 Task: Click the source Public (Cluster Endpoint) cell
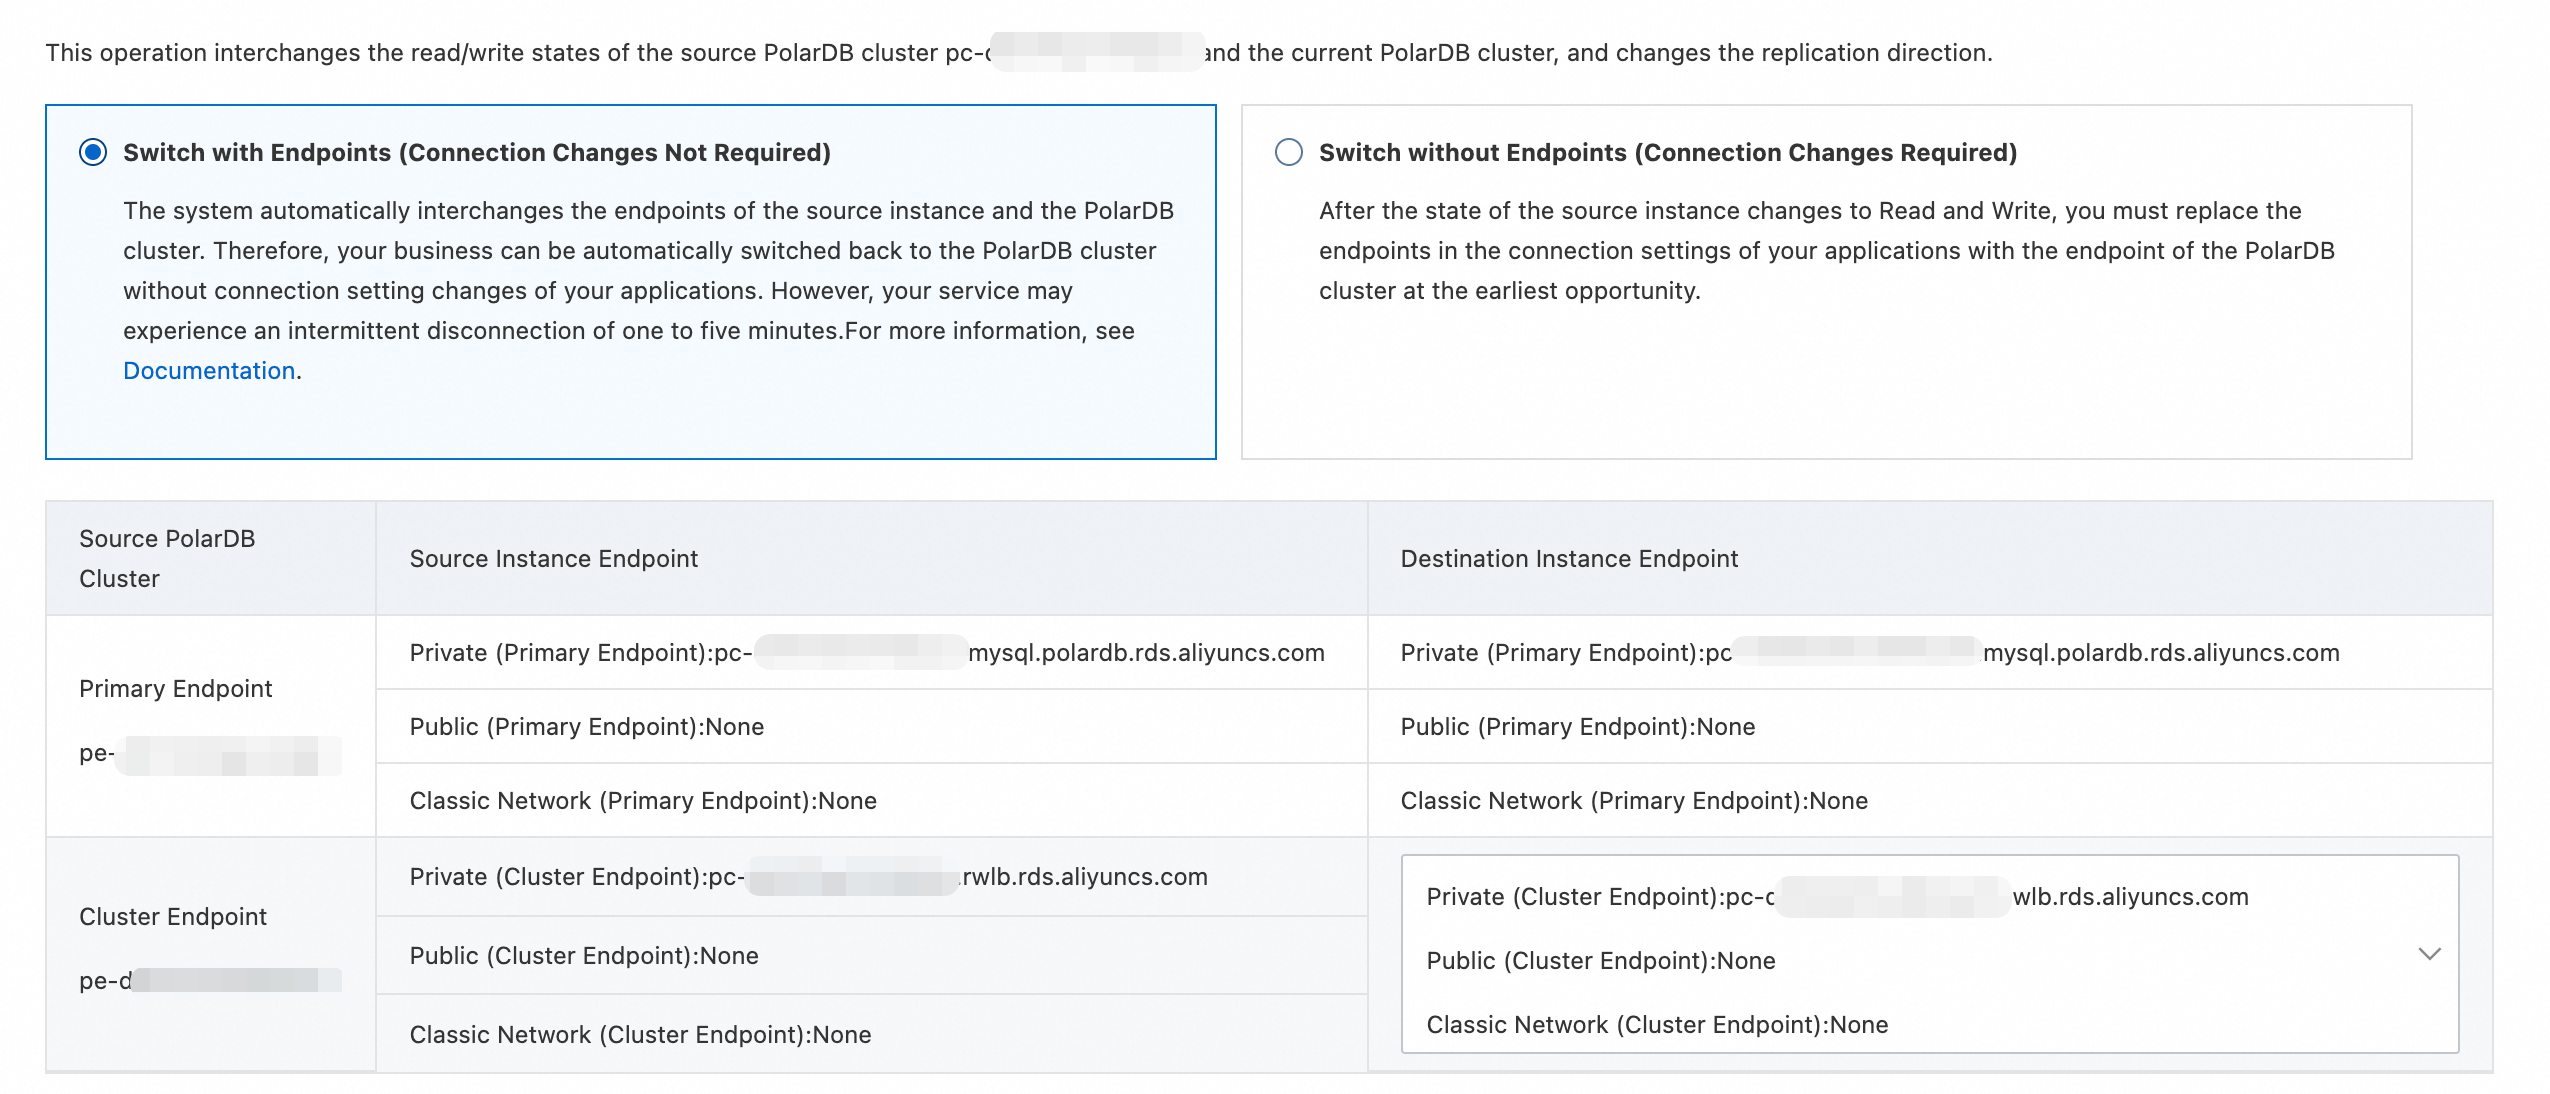(584, 956)
